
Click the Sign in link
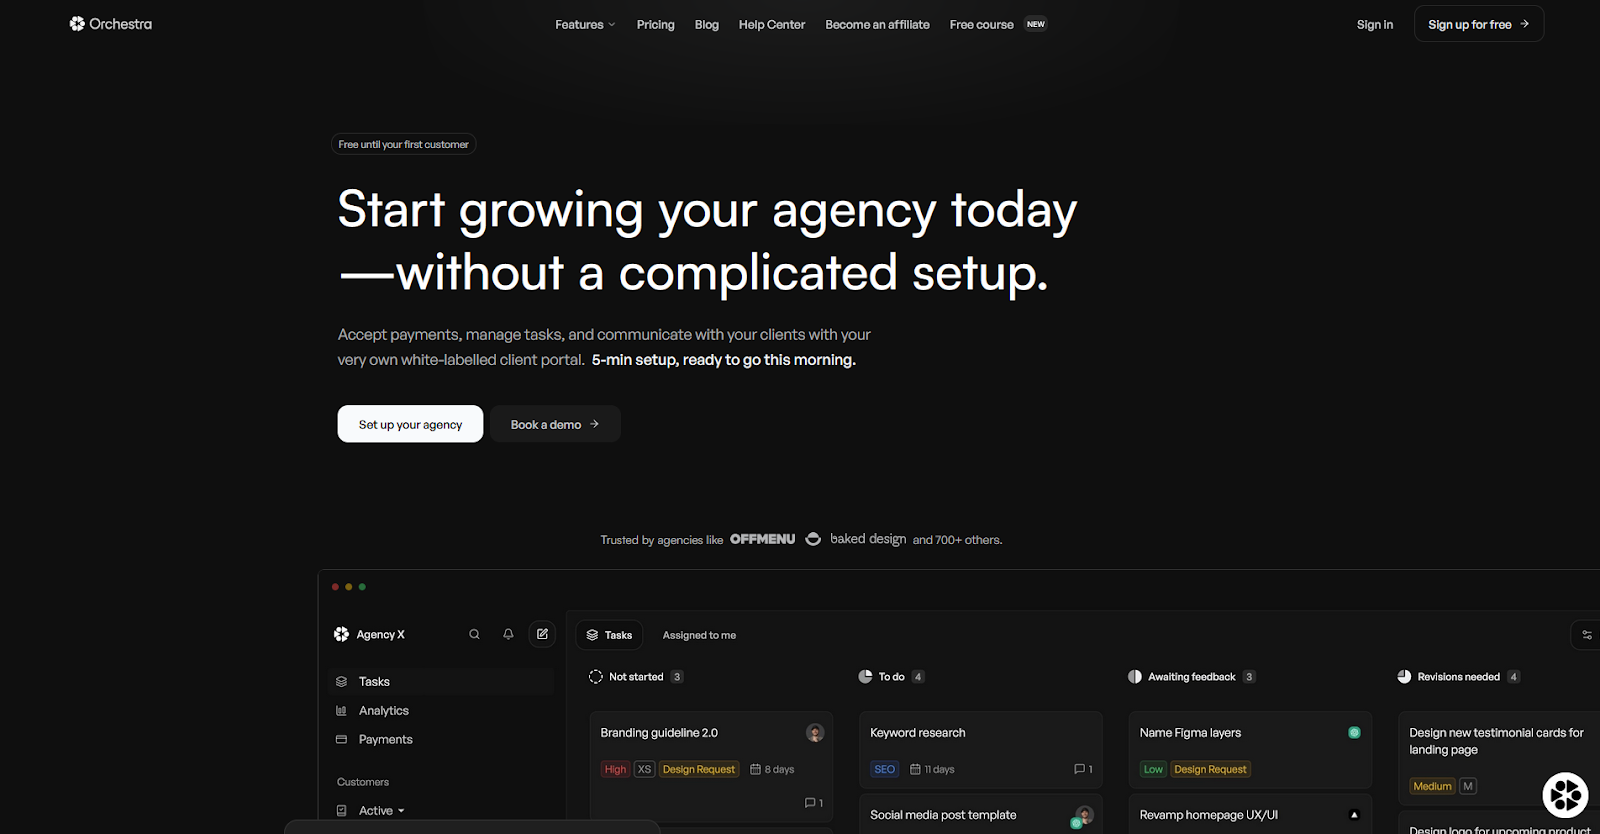coord(1374,24)
